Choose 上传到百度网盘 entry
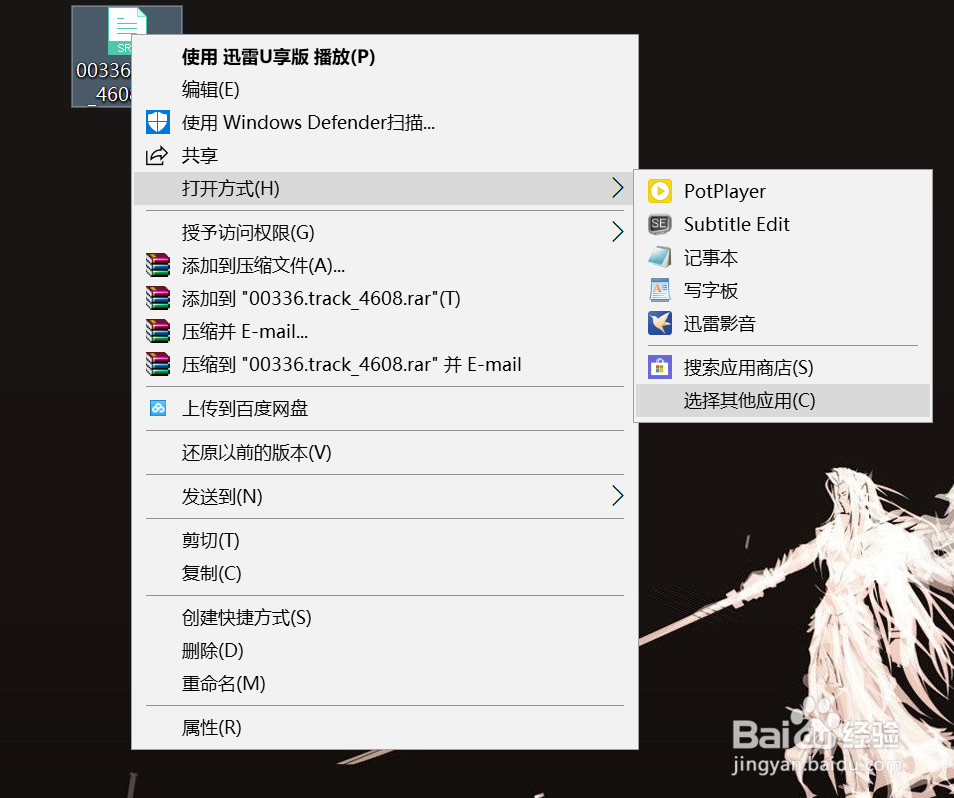This screenshot has width=954, height=798. [x=385, y=408]
